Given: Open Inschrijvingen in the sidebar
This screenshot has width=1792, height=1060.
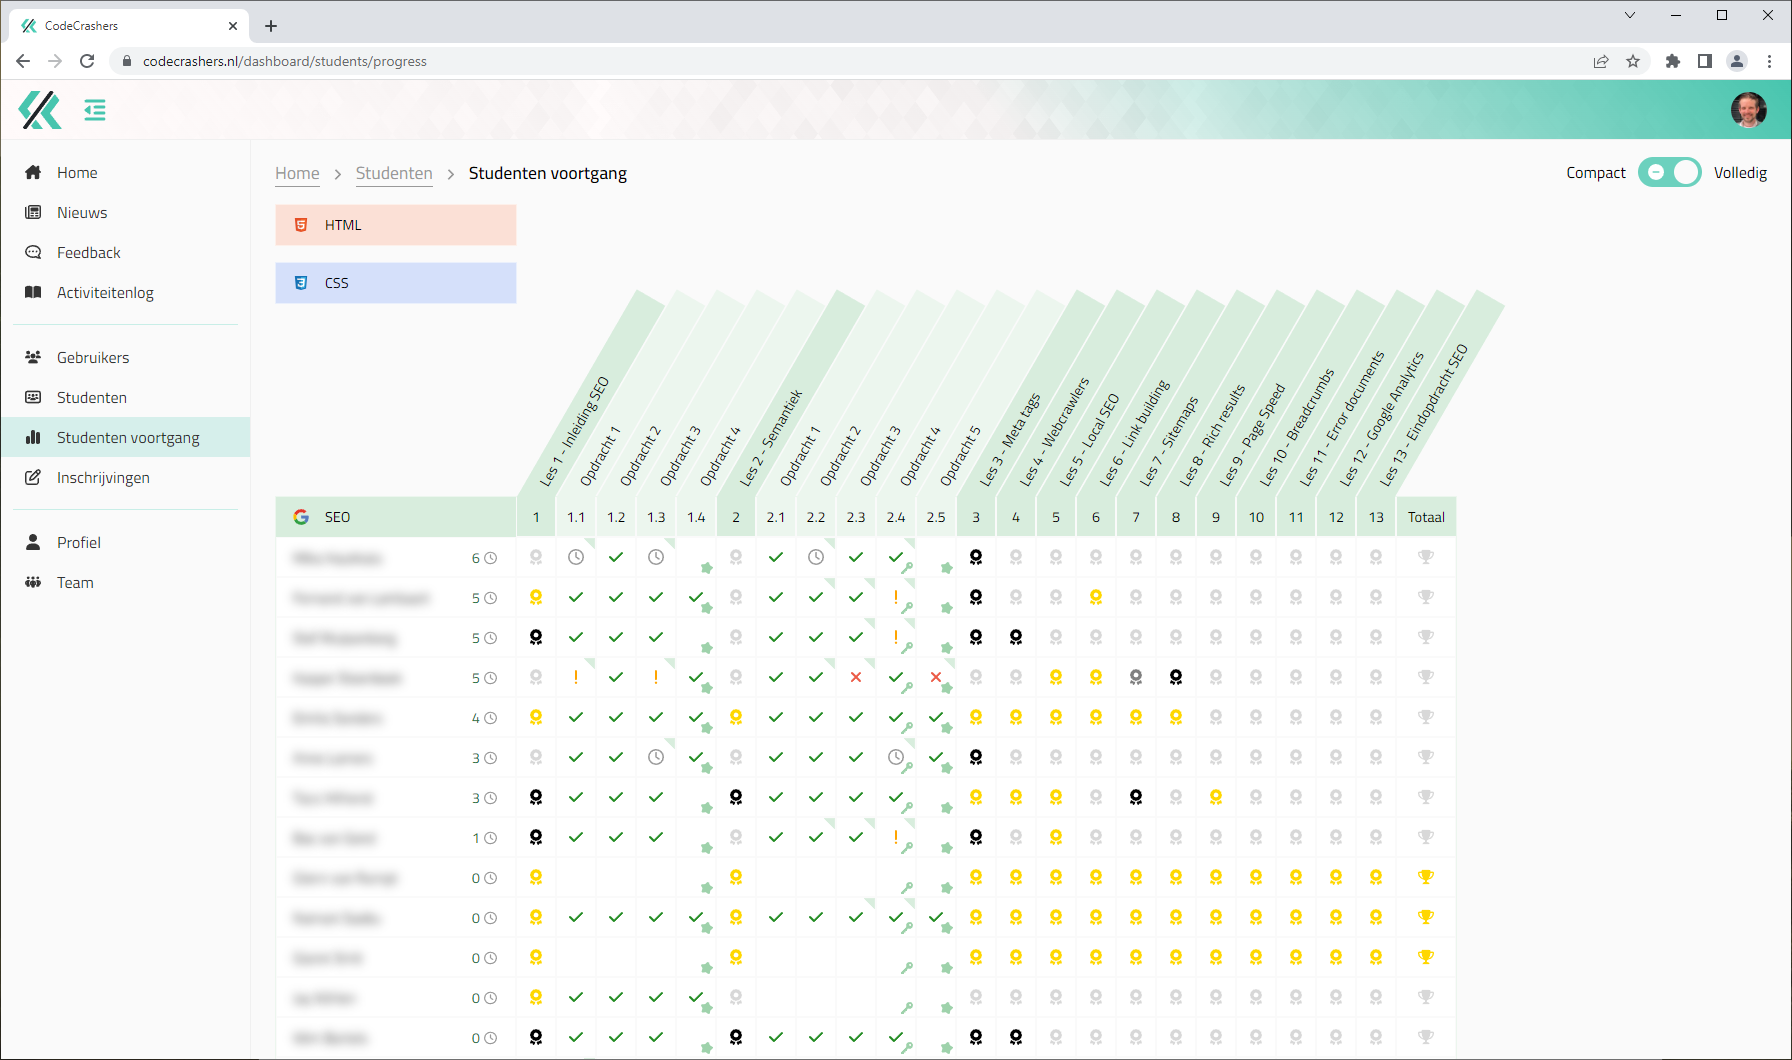Looking at the screenshot, I should coord(103,478).
